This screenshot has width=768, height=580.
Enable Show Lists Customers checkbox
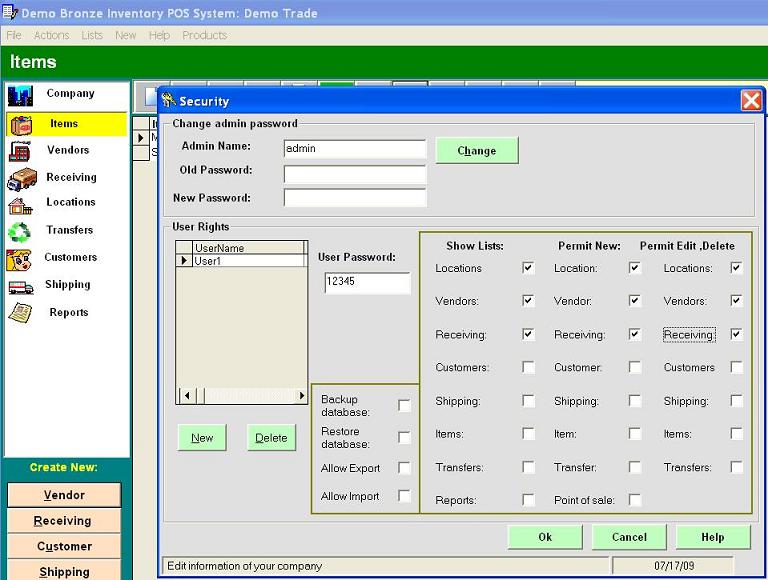528,367
